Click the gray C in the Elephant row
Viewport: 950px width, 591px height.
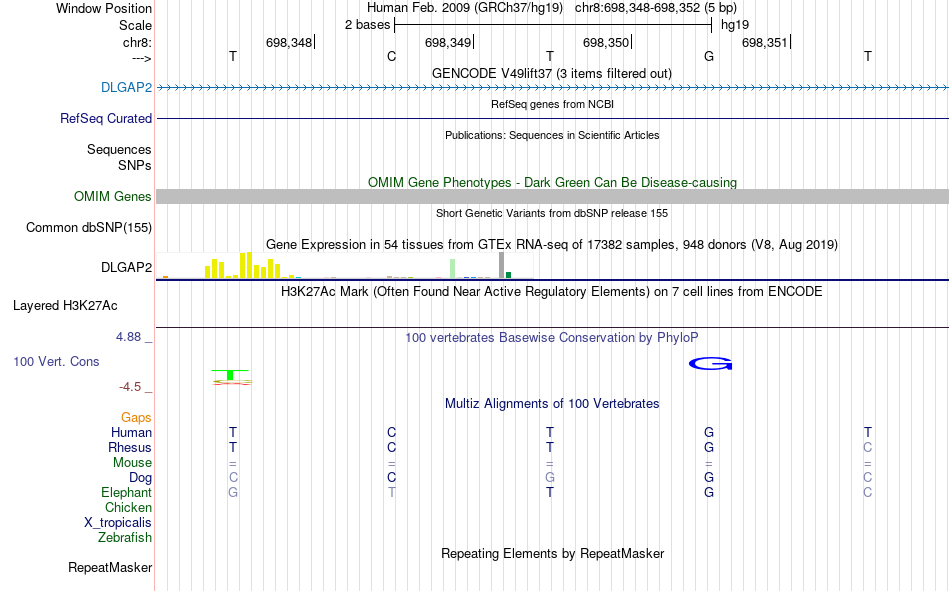pyautogui.click(x=868, y=492)
